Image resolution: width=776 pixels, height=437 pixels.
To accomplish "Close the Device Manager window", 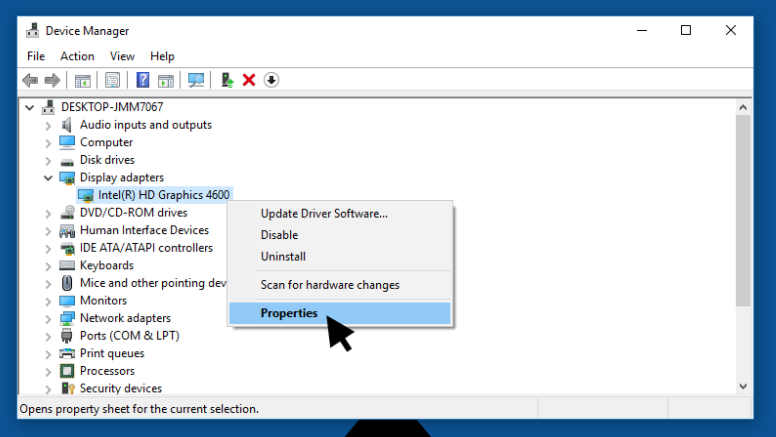I will [x=730, y=30].
